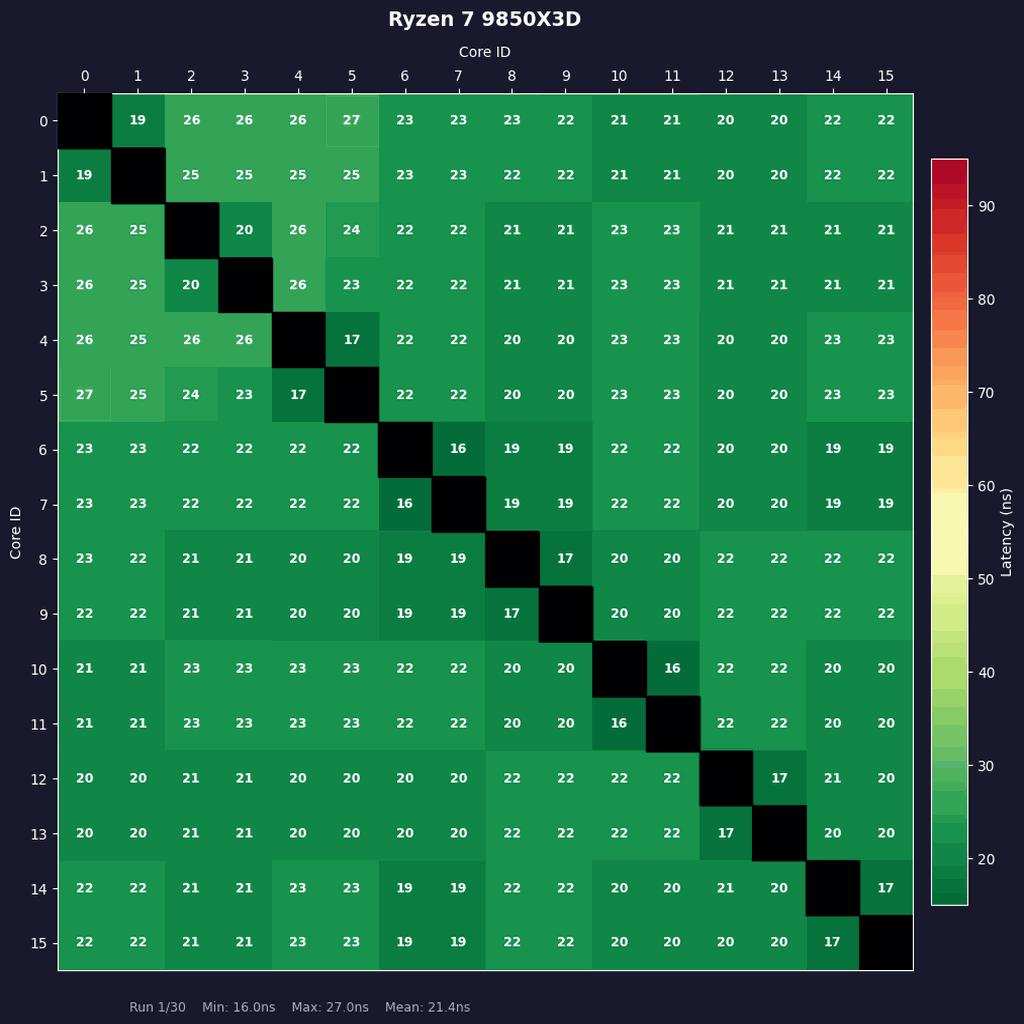The image size is (1024, 1024).
Task: Click row label "0" on the left axis
Action: point(44,121)
